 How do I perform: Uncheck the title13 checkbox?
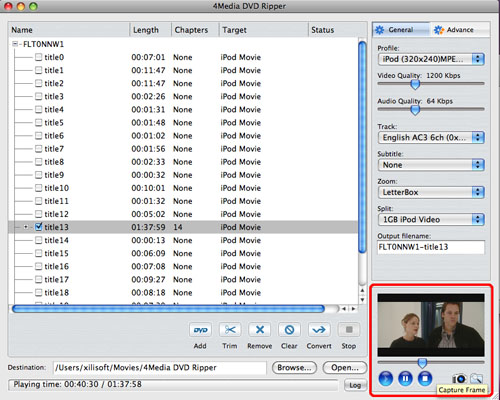[x=39, y=227]
